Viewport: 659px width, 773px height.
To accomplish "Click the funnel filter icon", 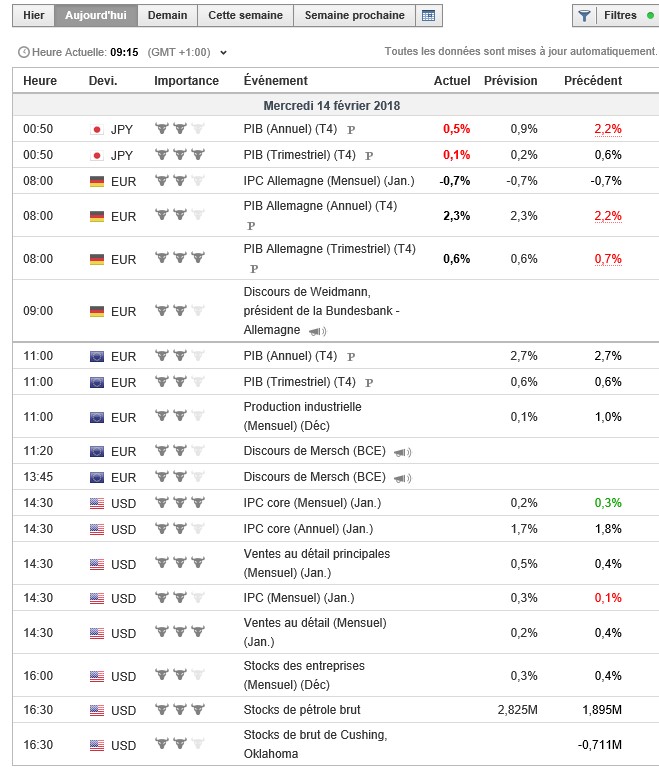I will (x=585, y=16).
